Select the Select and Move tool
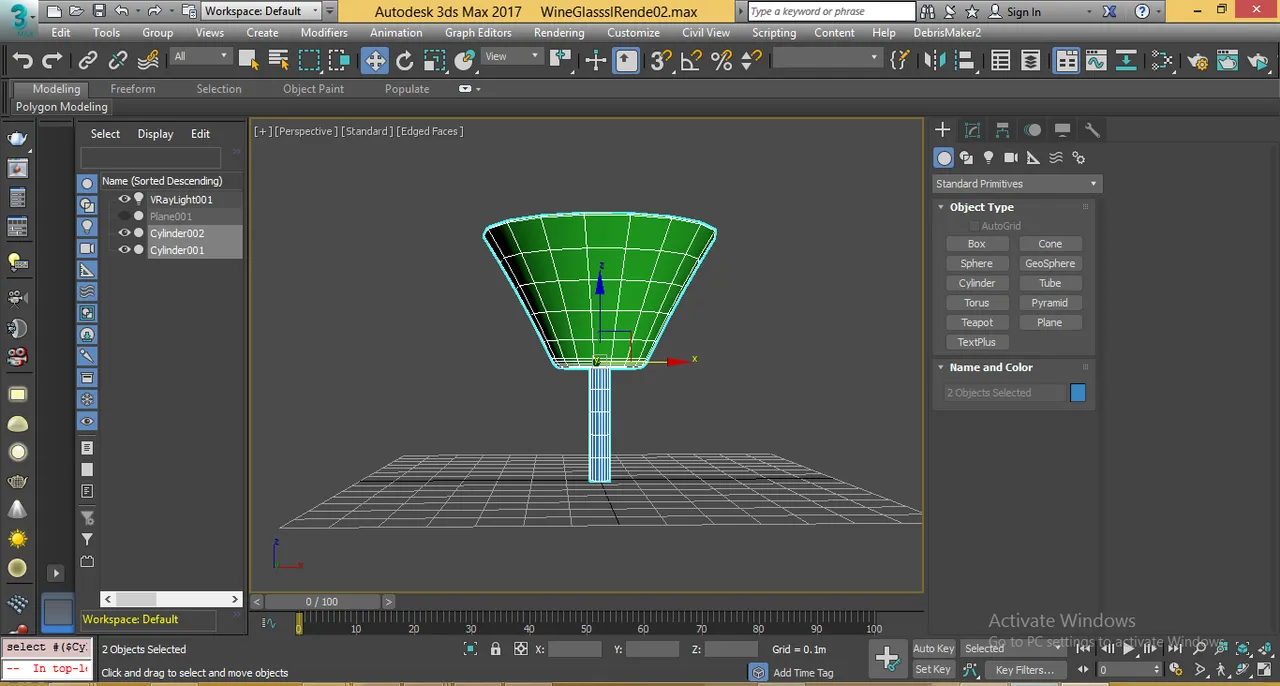Viewport: 1280px width, 686px height. 375,61
